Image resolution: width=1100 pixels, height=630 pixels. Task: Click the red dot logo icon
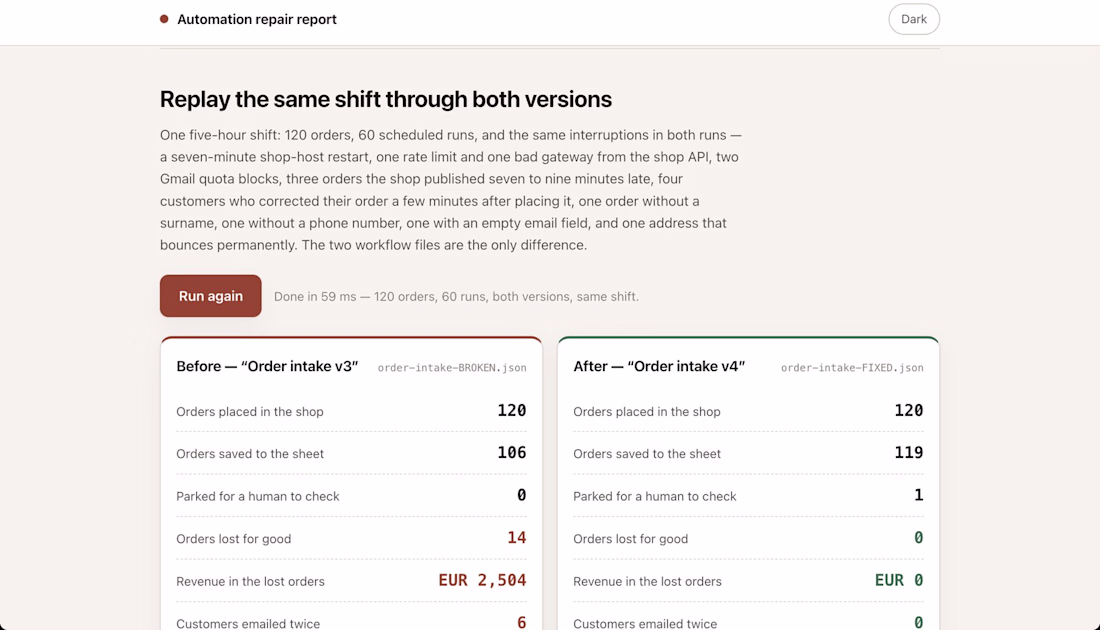pyautogui.click(x=164, y=19)
